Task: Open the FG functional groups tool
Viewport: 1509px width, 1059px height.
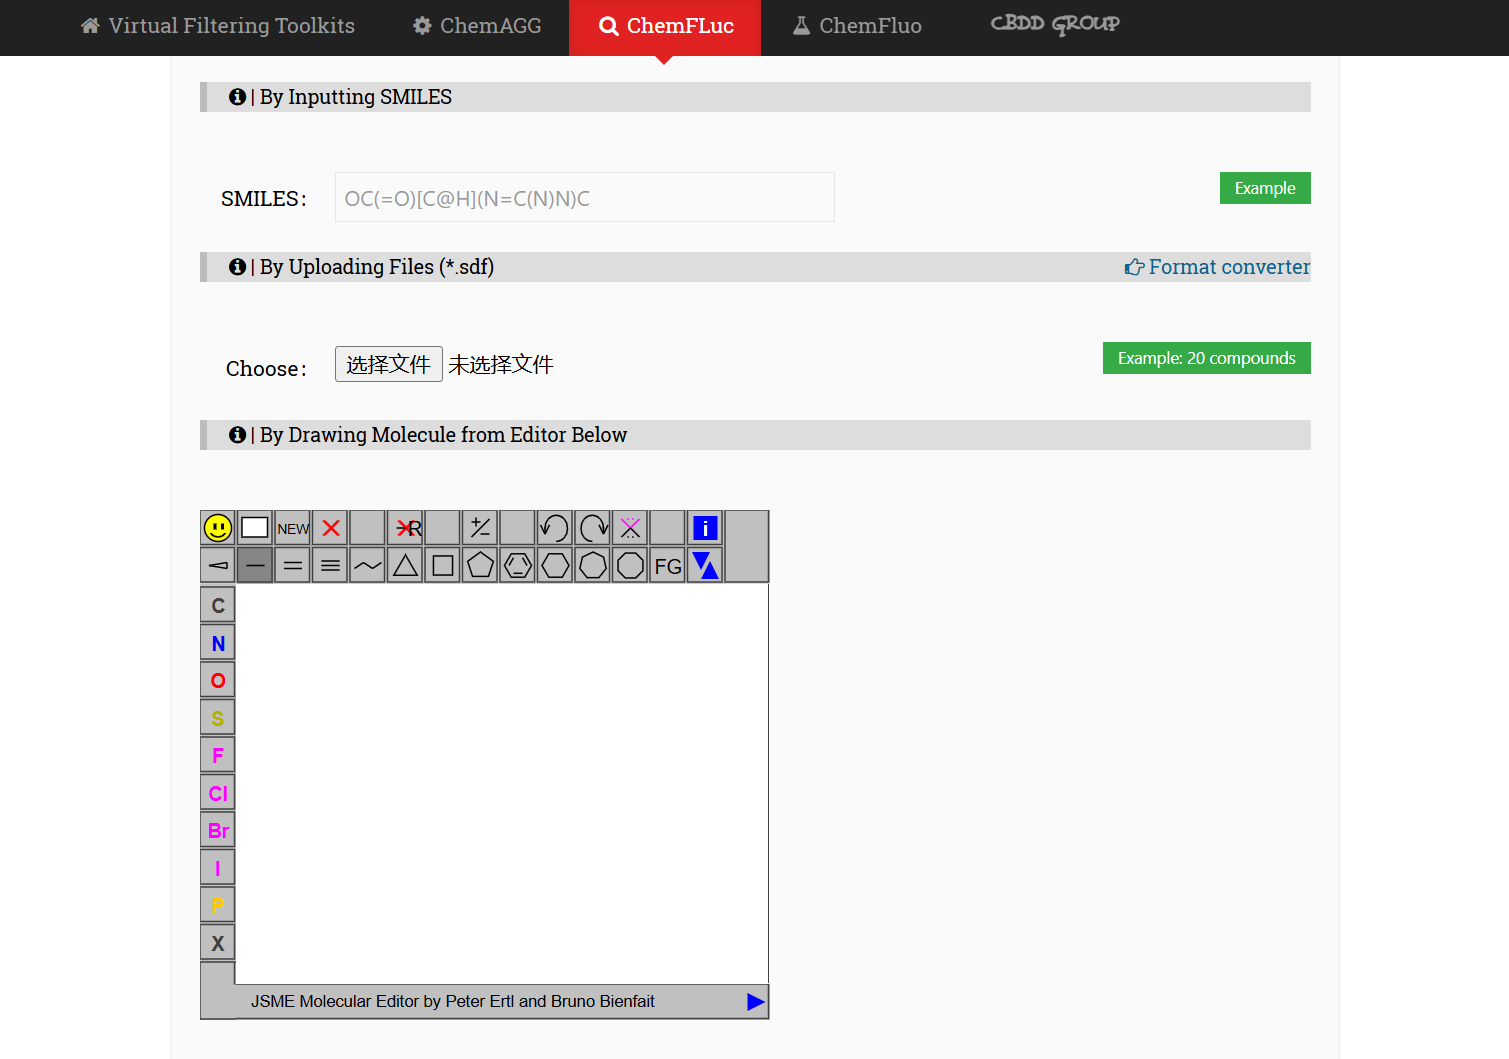Action: click(x=668, y=566)
